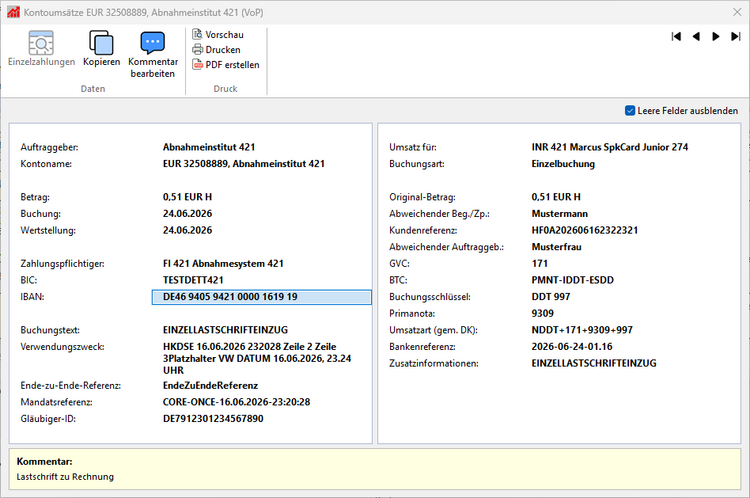Click the BIC value TESTDETT421
Screen dimensions: 750x498
tap(193, 280)
